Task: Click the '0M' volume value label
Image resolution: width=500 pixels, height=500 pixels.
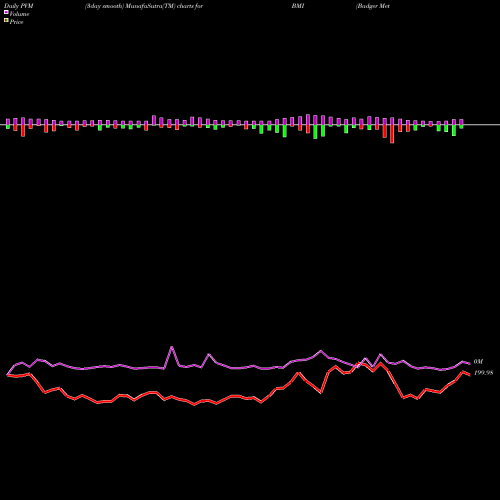Action: point(478,362)
